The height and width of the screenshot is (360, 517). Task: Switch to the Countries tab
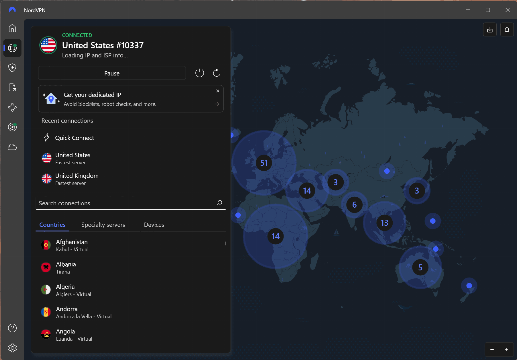click(52, 225)
